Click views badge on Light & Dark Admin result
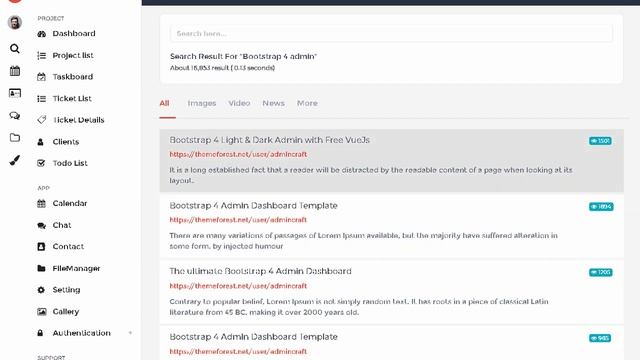Screen dimensions: 640x360 click(x=600, y=141)
